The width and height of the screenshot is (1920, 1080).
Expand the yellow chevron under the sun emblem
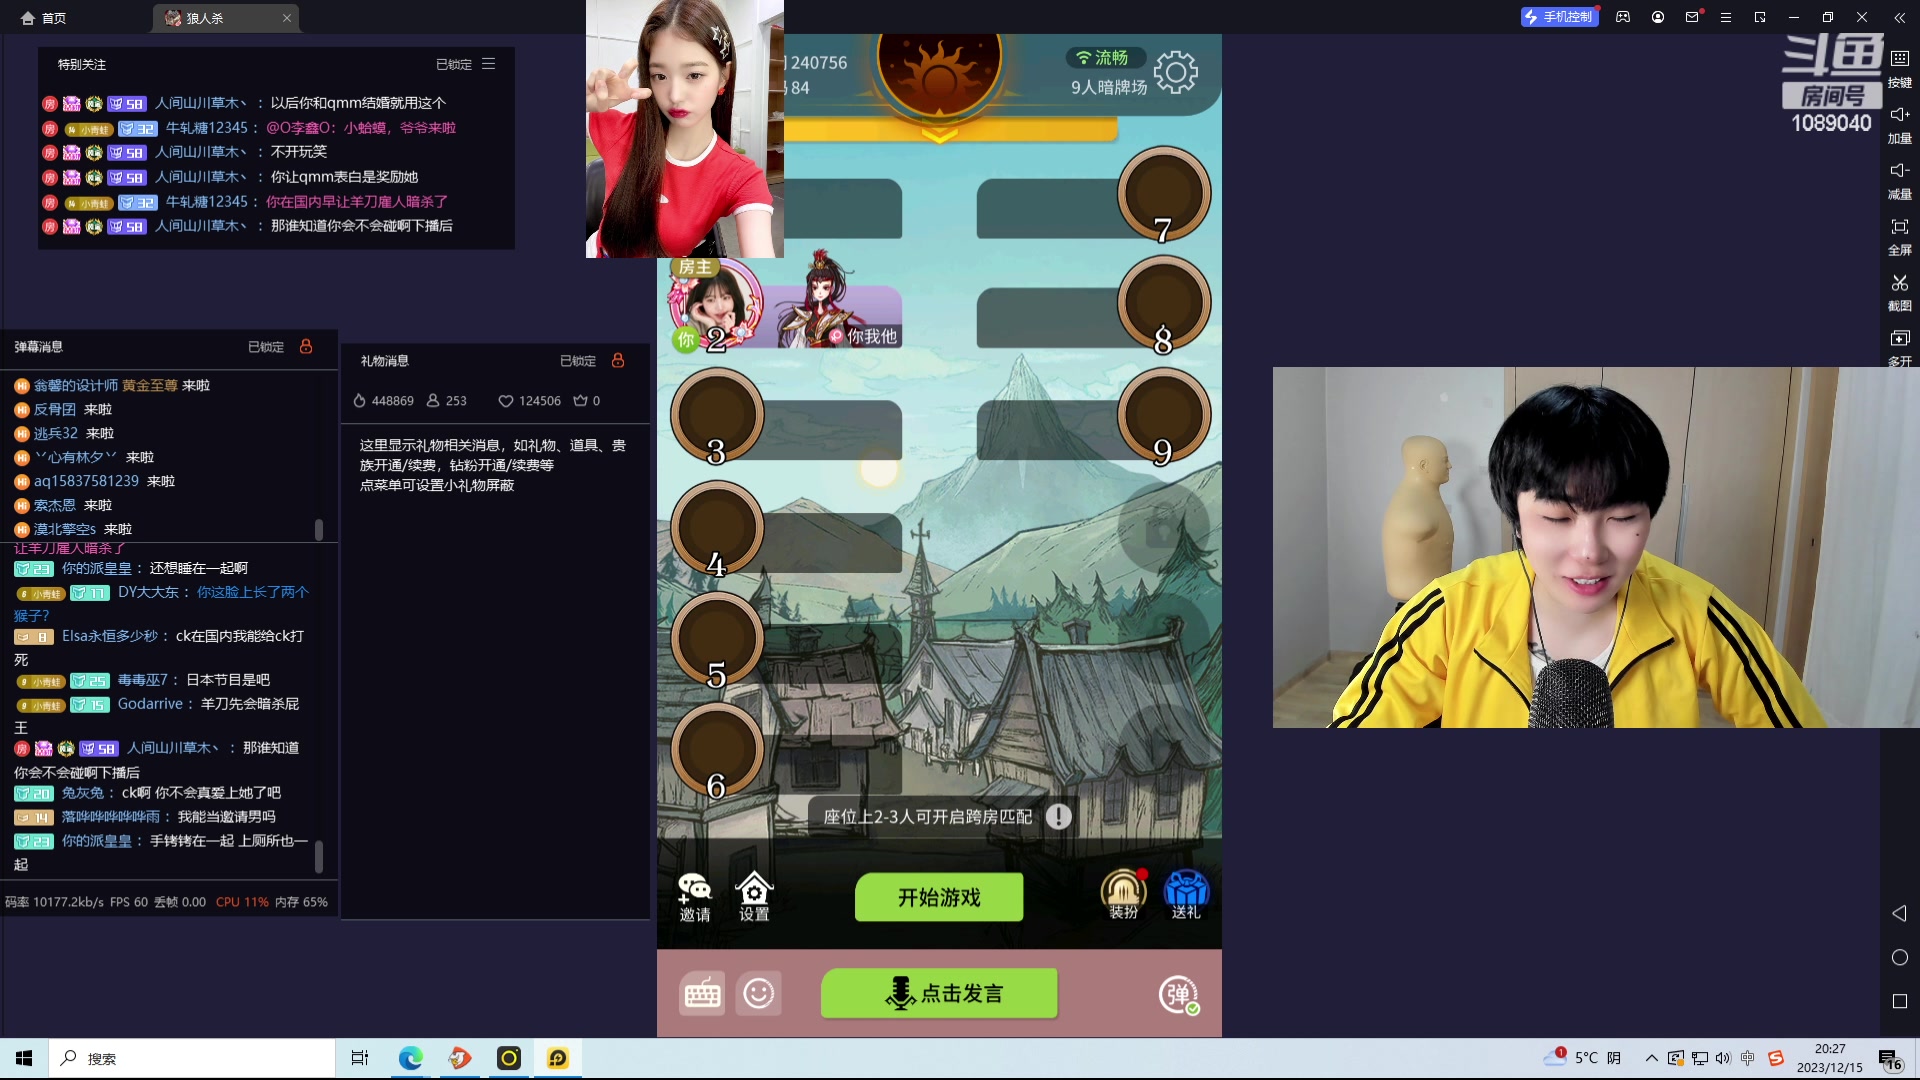point(939,135)
